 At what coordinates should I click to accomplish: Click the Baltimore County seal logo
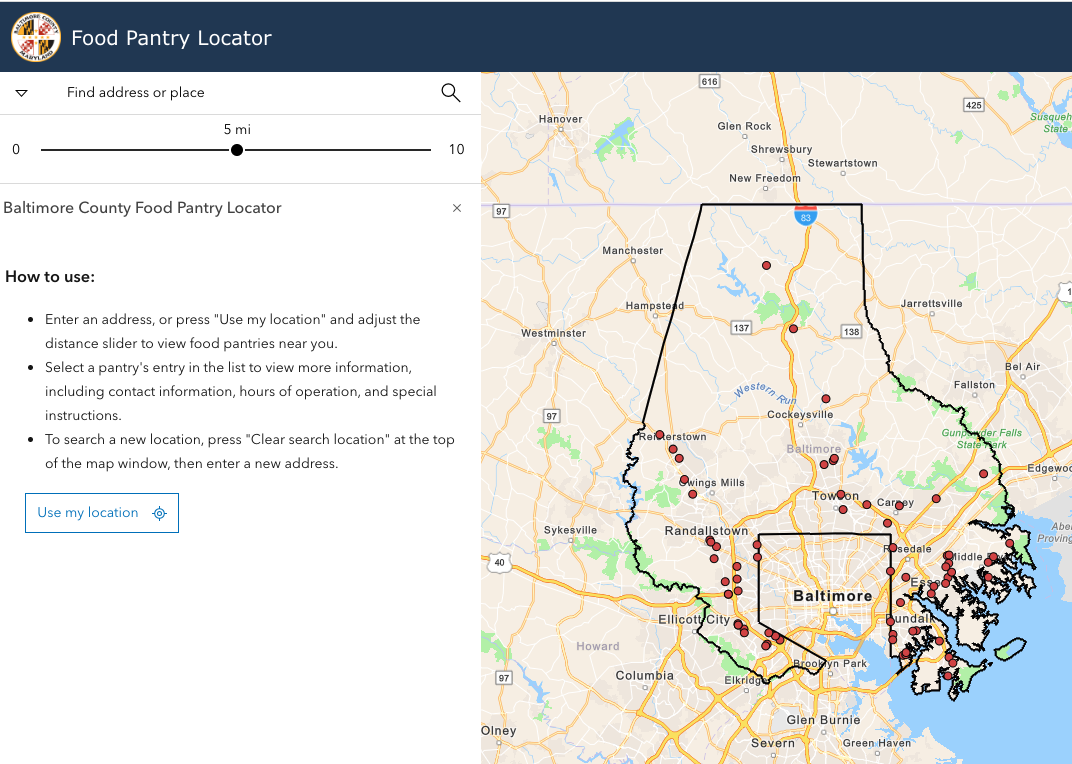pos(36,36)
